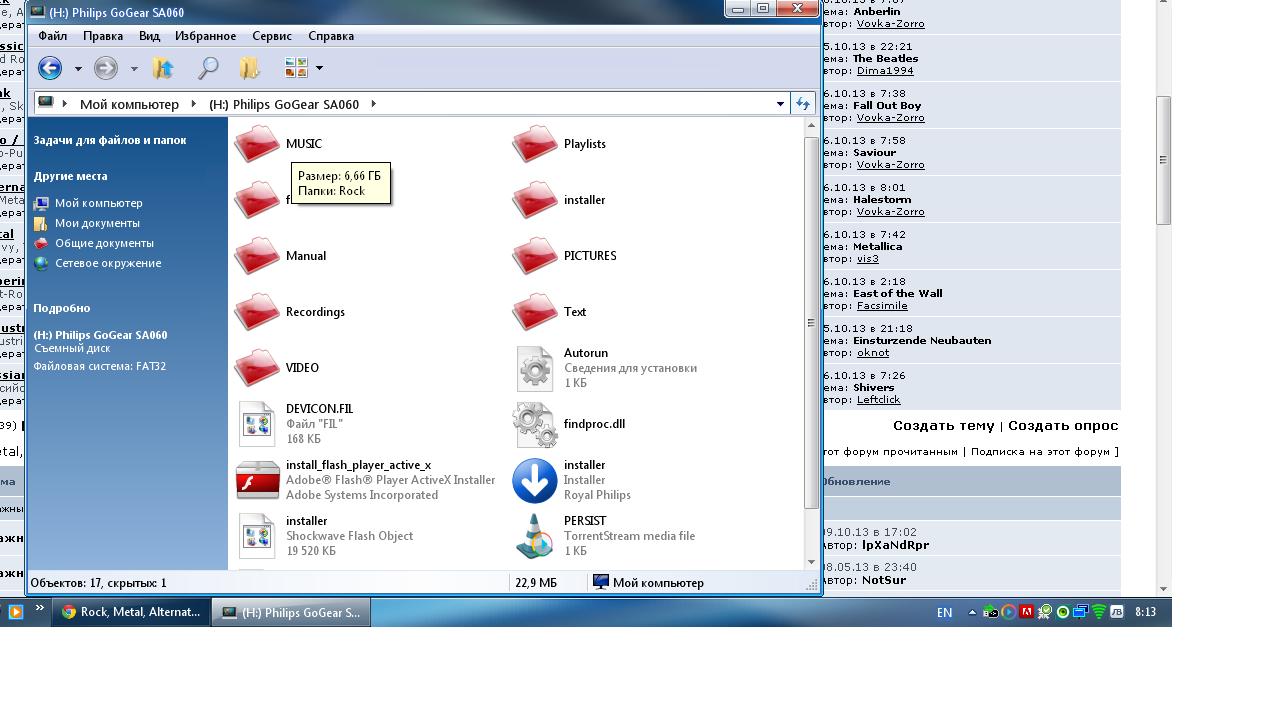Viewport: 1280px width, 720px height.
Task: Open the Einsturzende Neubauten topic link
Action: tap(922, 340)
